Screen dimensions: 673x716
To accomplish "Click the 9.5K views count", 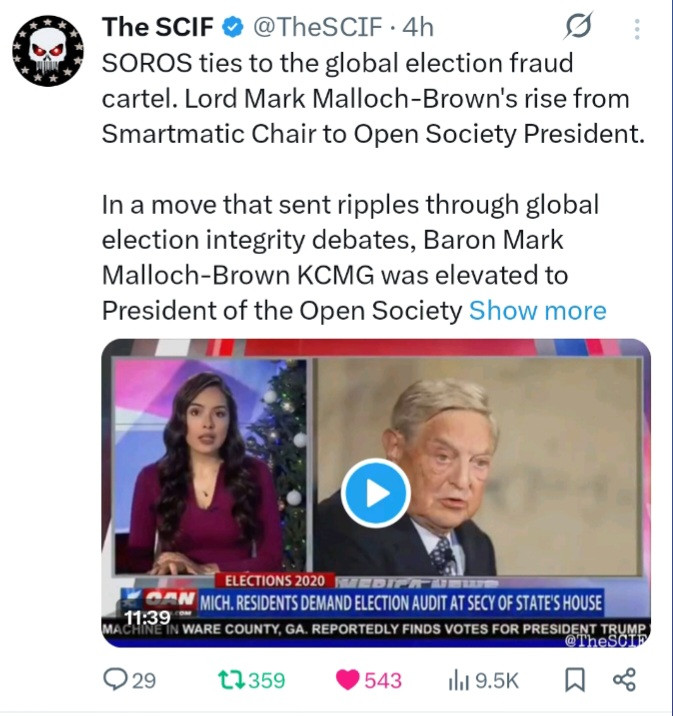I will pyautogui.click(x=497, y=680).
